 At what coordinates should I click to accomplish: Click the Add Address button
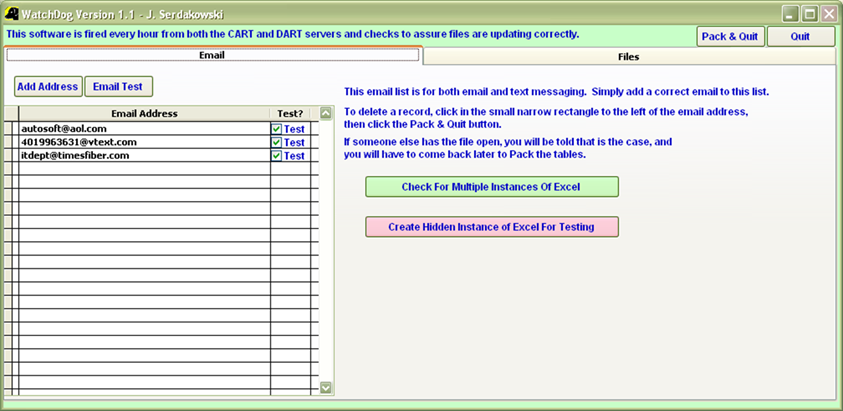click(48, 87)
